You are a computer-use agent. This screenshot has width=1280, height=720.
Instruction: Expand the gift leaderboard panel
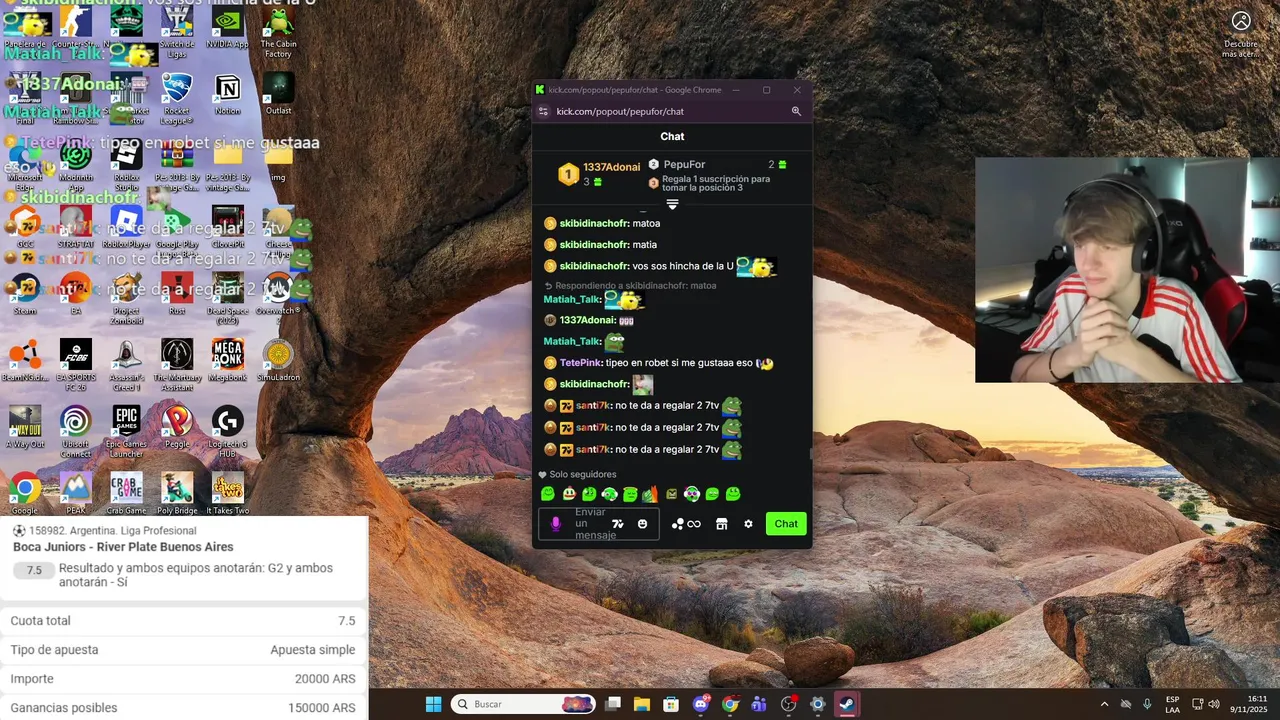(x=672, y=204)
